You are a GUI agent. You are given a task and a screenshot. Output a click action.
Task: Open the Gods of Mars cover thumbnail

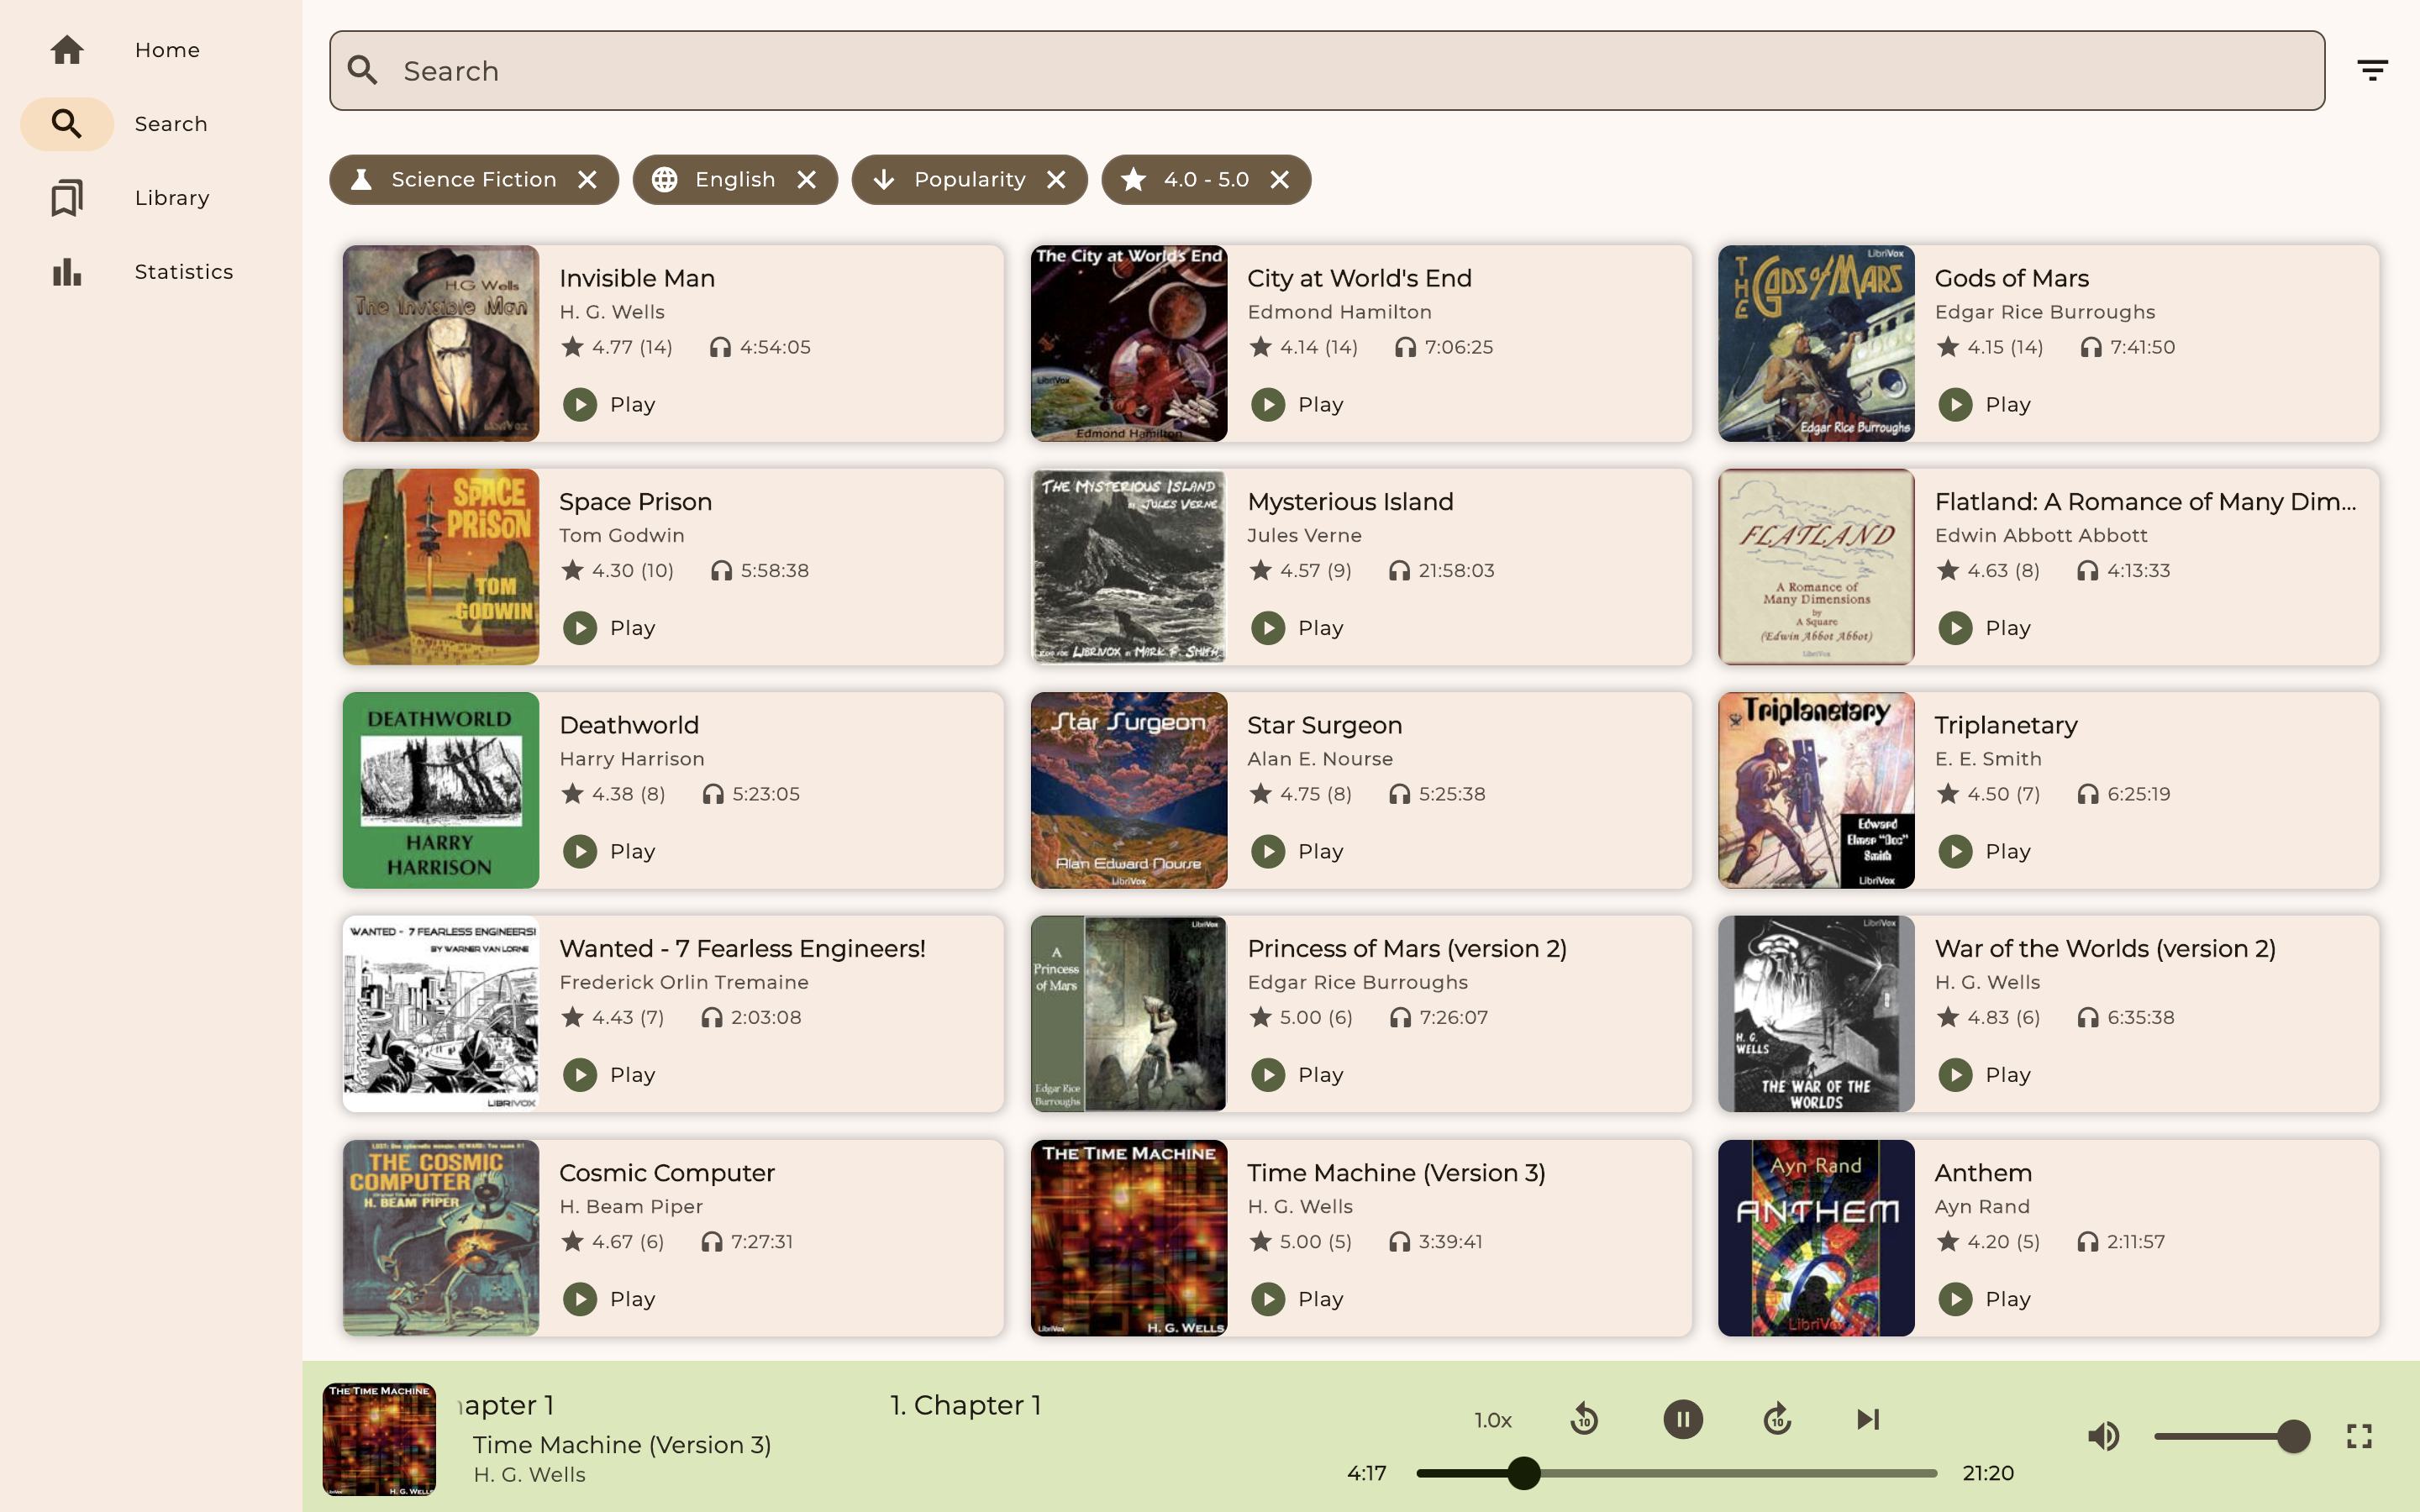[x=1815, y=343]
